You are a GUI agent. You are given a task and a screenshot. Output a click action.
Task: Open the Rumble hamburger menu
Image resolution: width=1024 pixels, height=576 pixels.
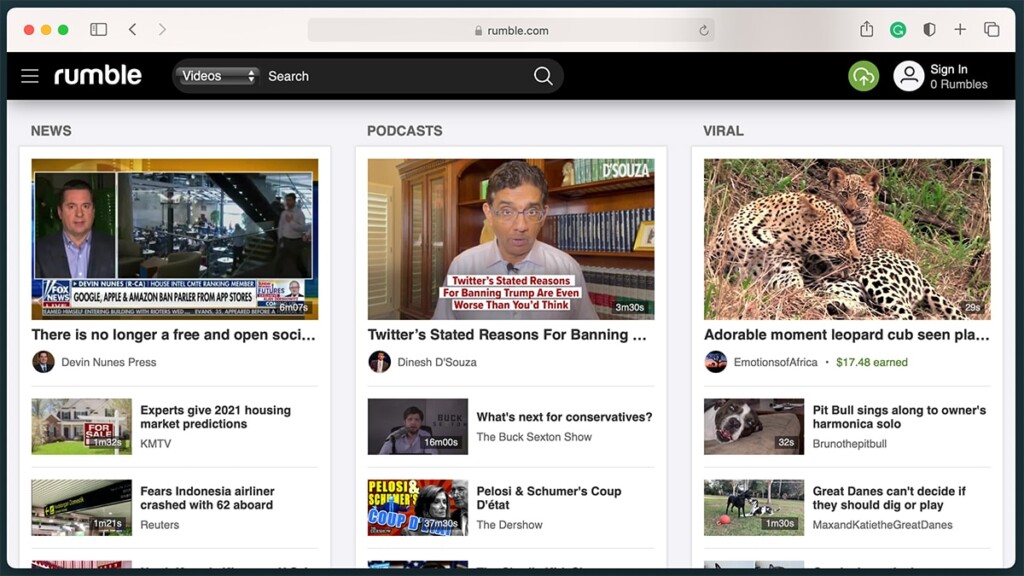click(29, 76)
